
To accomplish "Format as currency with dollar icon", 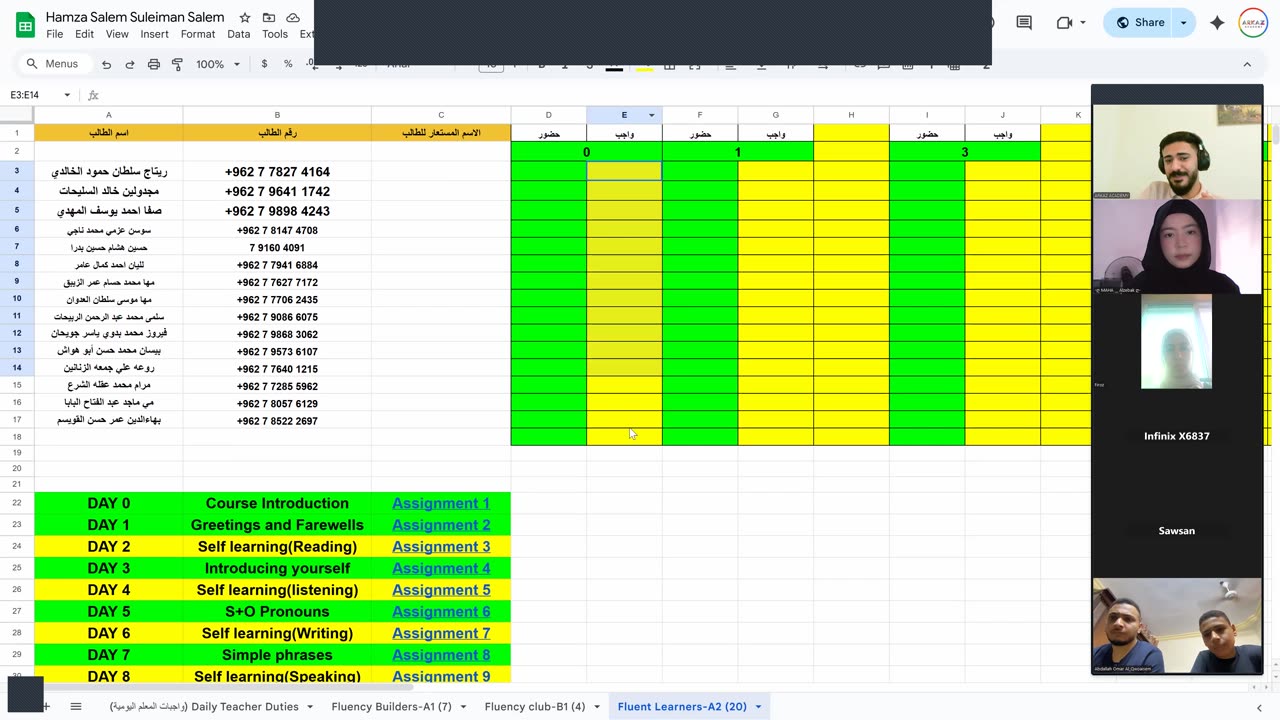I will tap(264, 64).
